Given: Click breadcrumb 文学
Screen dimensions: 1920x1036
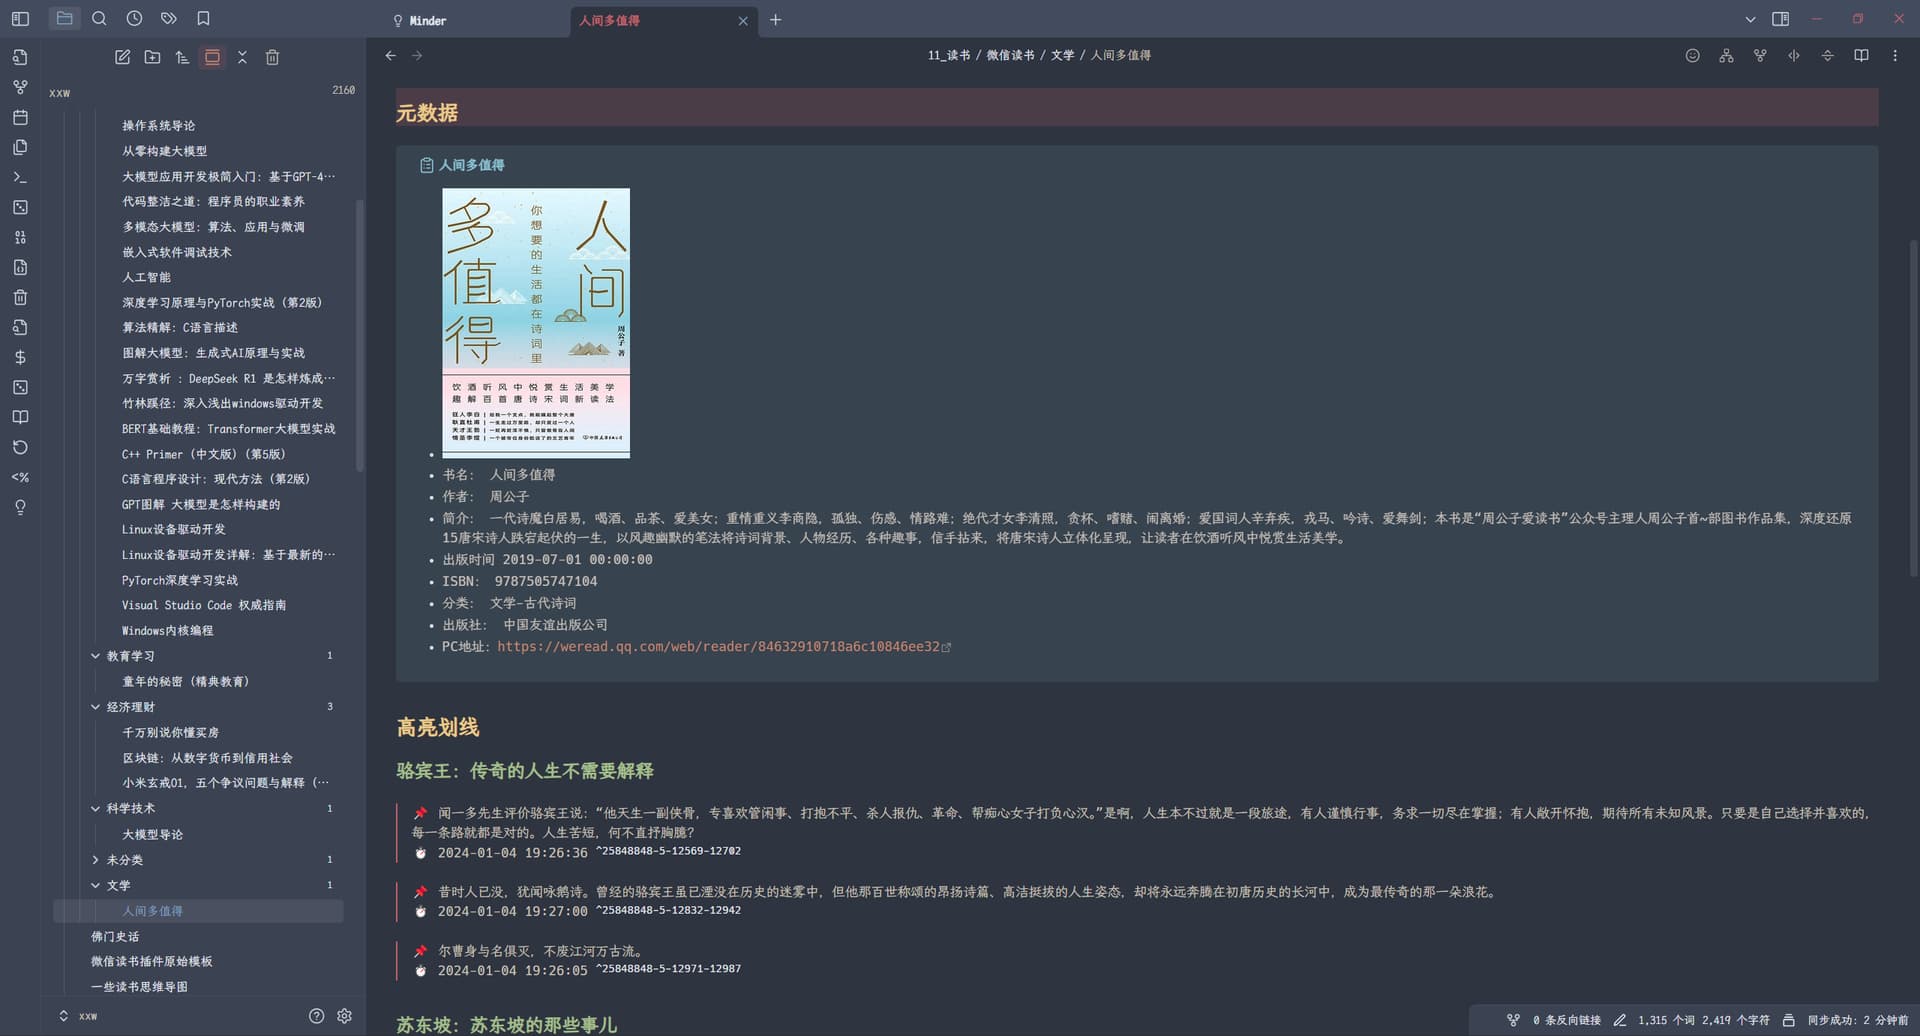Looking at the screenshot, I should pos(1062,55).
